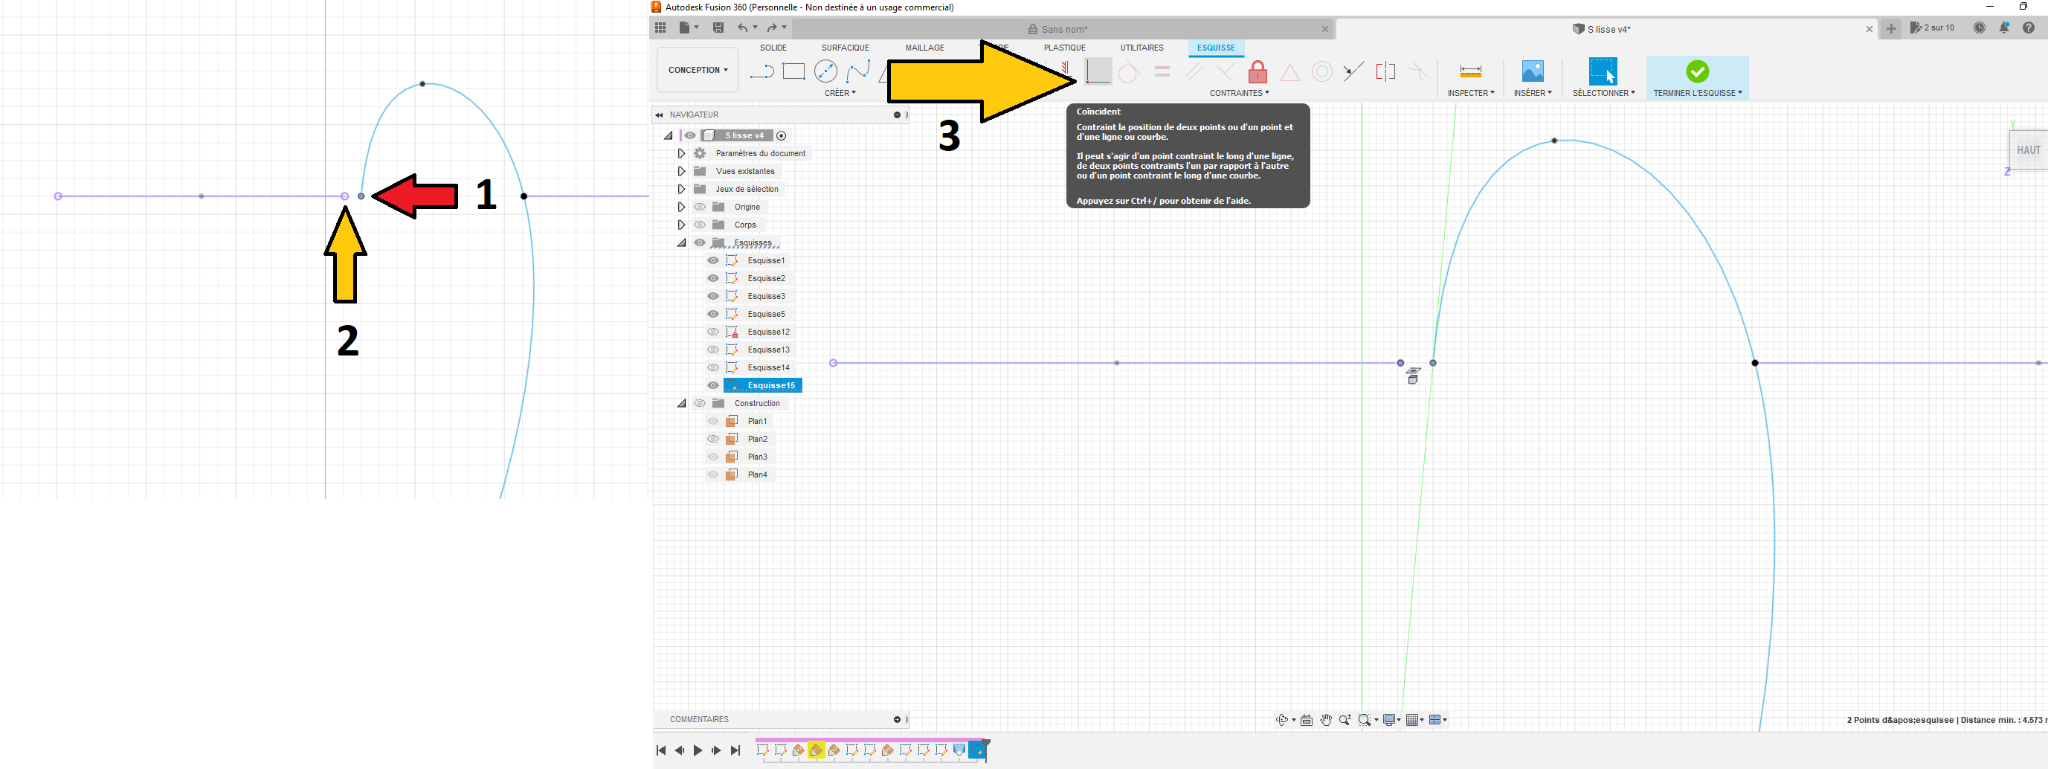Click the Look At camera icon
Viewport: 2048px width, 769px height.
point(1306,720)
